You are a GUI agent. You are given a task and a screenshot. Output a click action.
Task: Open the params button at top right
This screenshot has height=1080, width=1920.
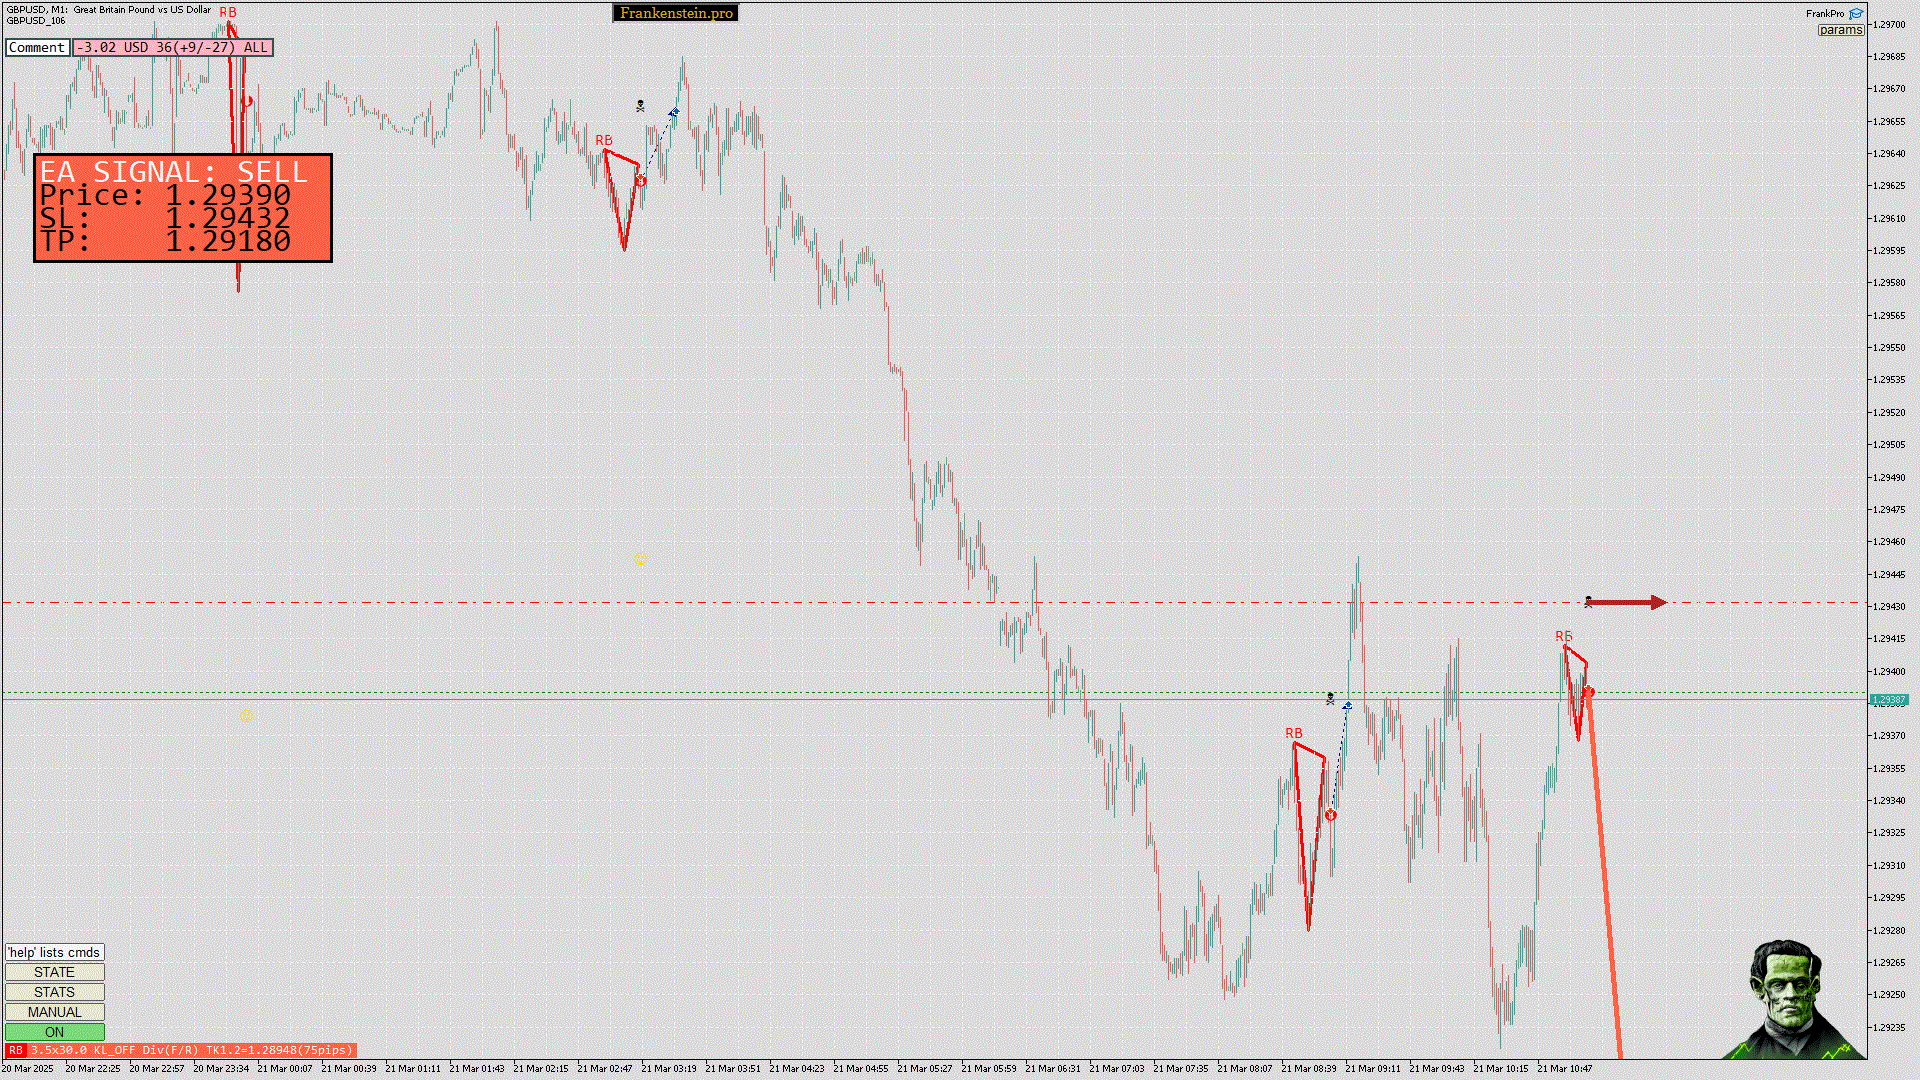click(1840, 30)
